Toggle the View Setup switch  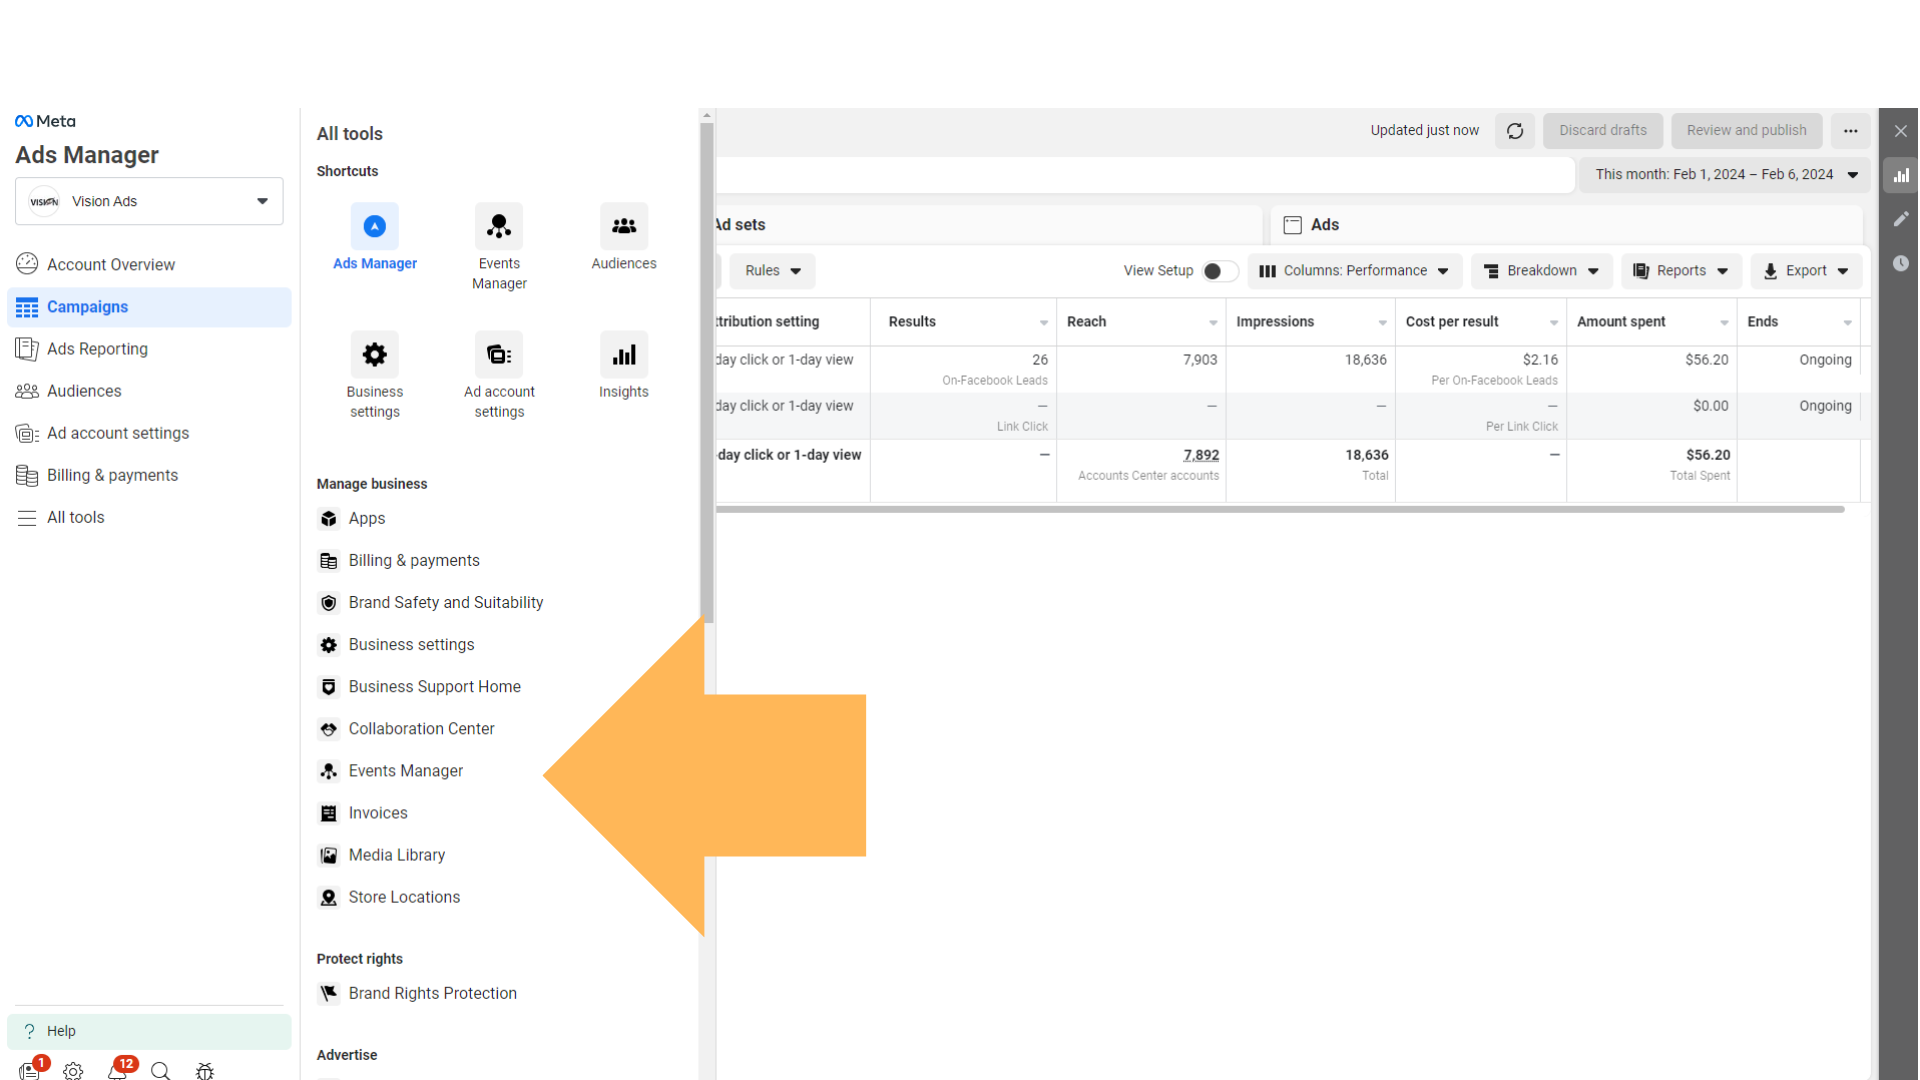coord(1219,271)
